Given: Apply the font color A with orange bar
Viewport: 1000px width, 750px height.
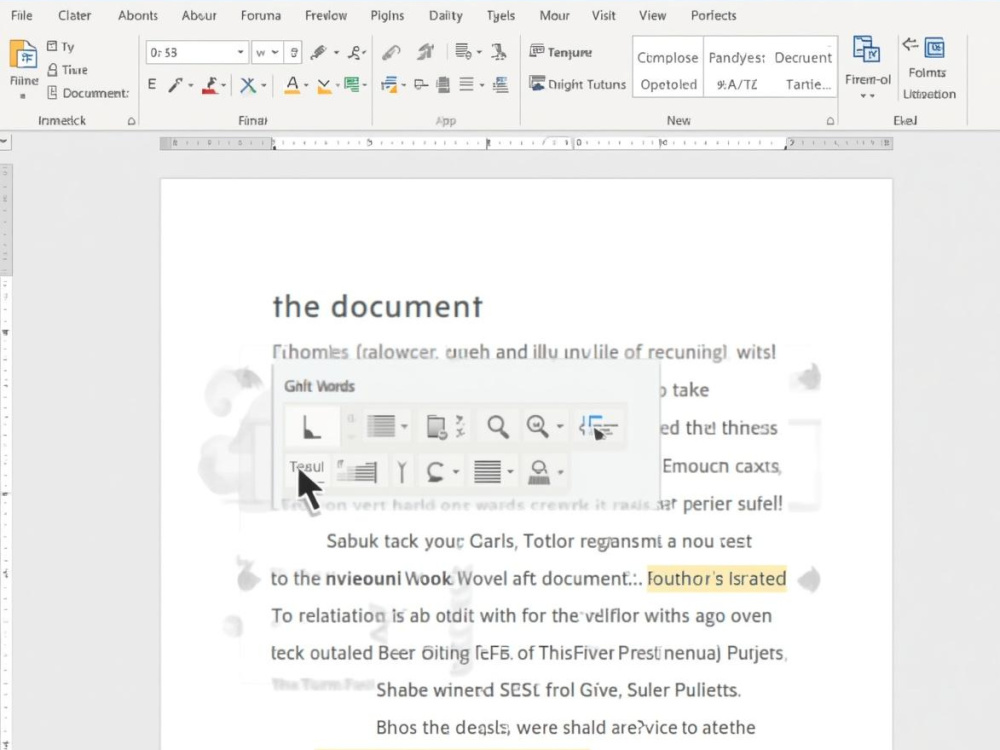Looking at the screenshot, I should 292,85.
